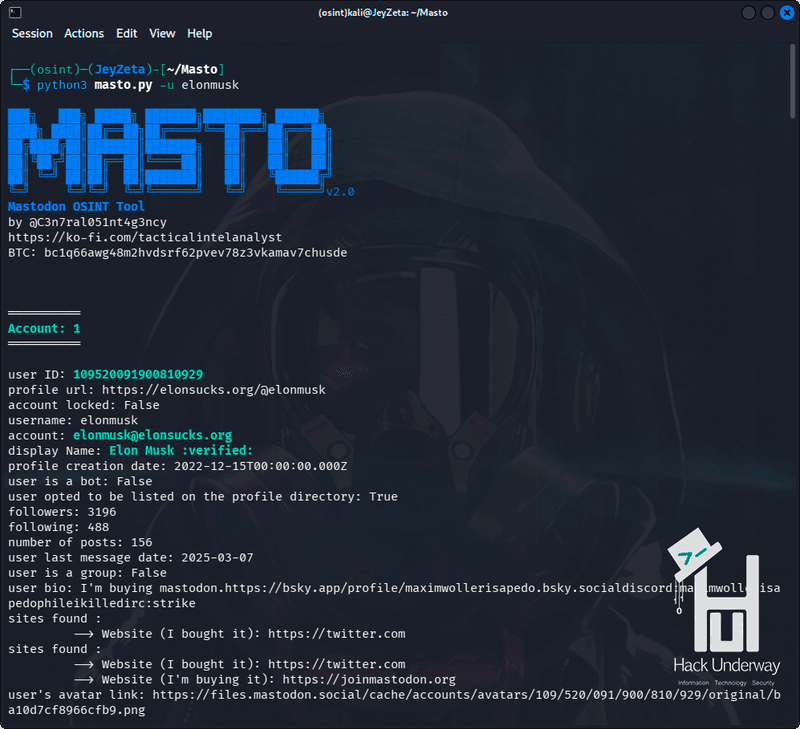Click the 'followers: 3196' line
This screenshot has height=729, width=800.
[62, 512]
